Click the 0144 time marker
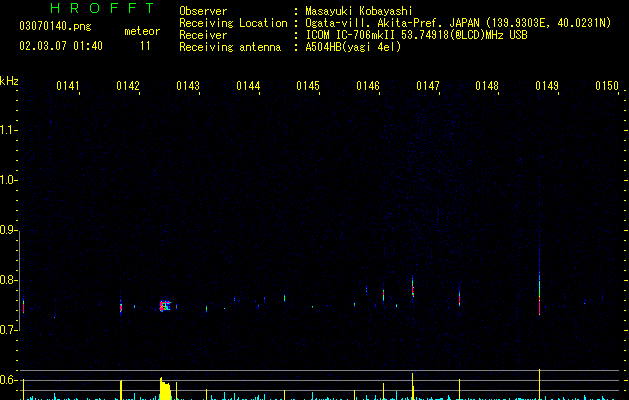The width and height of the screenshot is (629, 400). [x=248, y=86]
